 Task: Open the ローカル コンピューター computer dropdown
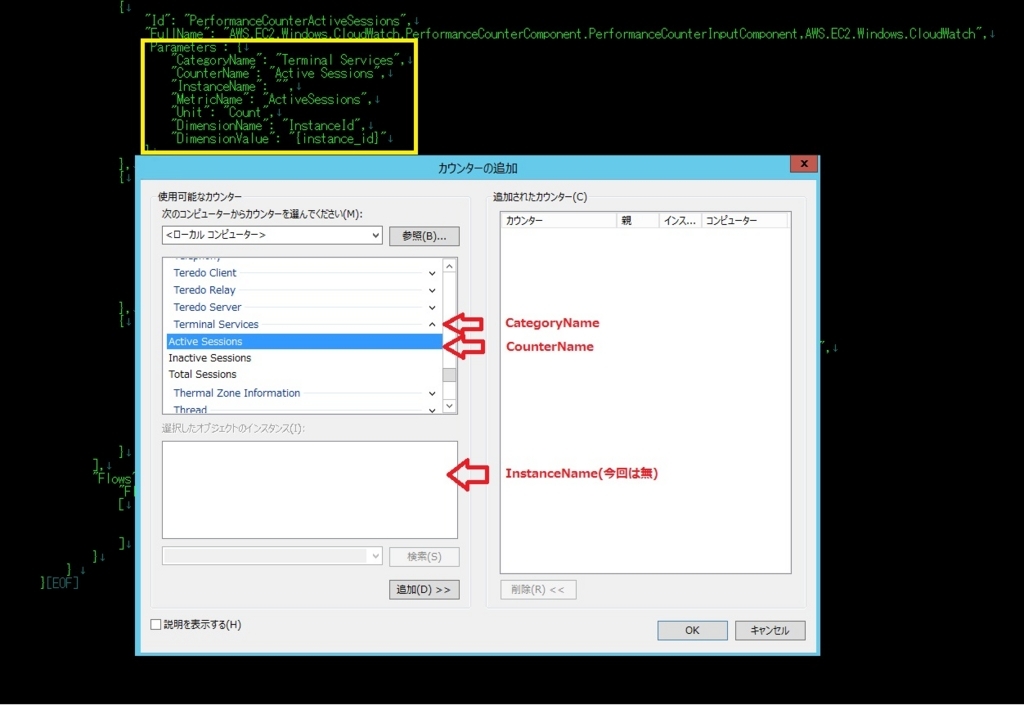[376, 235]
